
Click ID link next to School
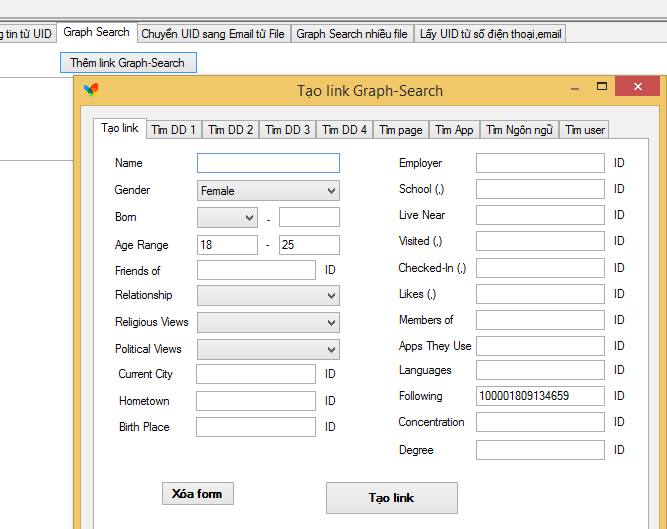[619, 189]
